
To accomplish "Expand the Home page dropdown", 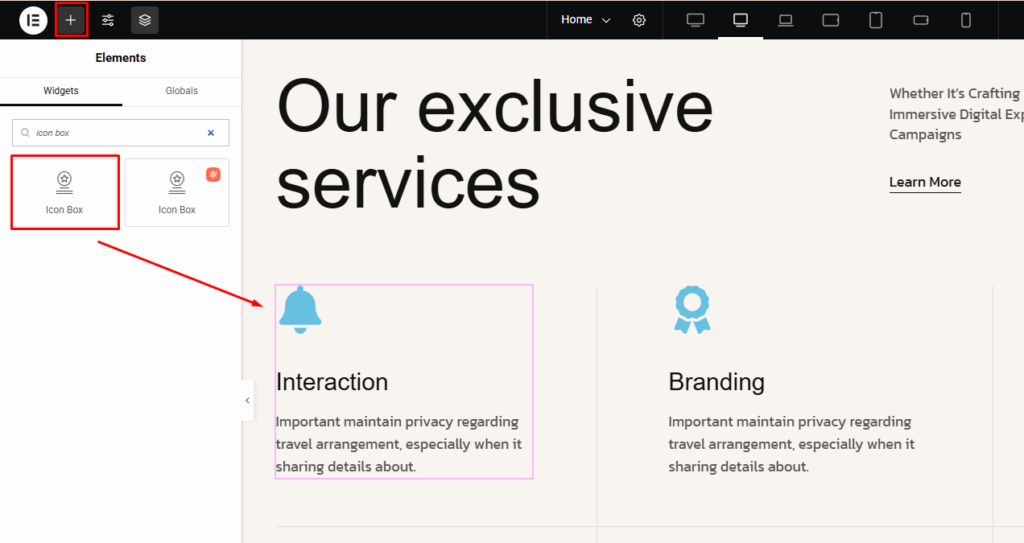I will (586, 20).
